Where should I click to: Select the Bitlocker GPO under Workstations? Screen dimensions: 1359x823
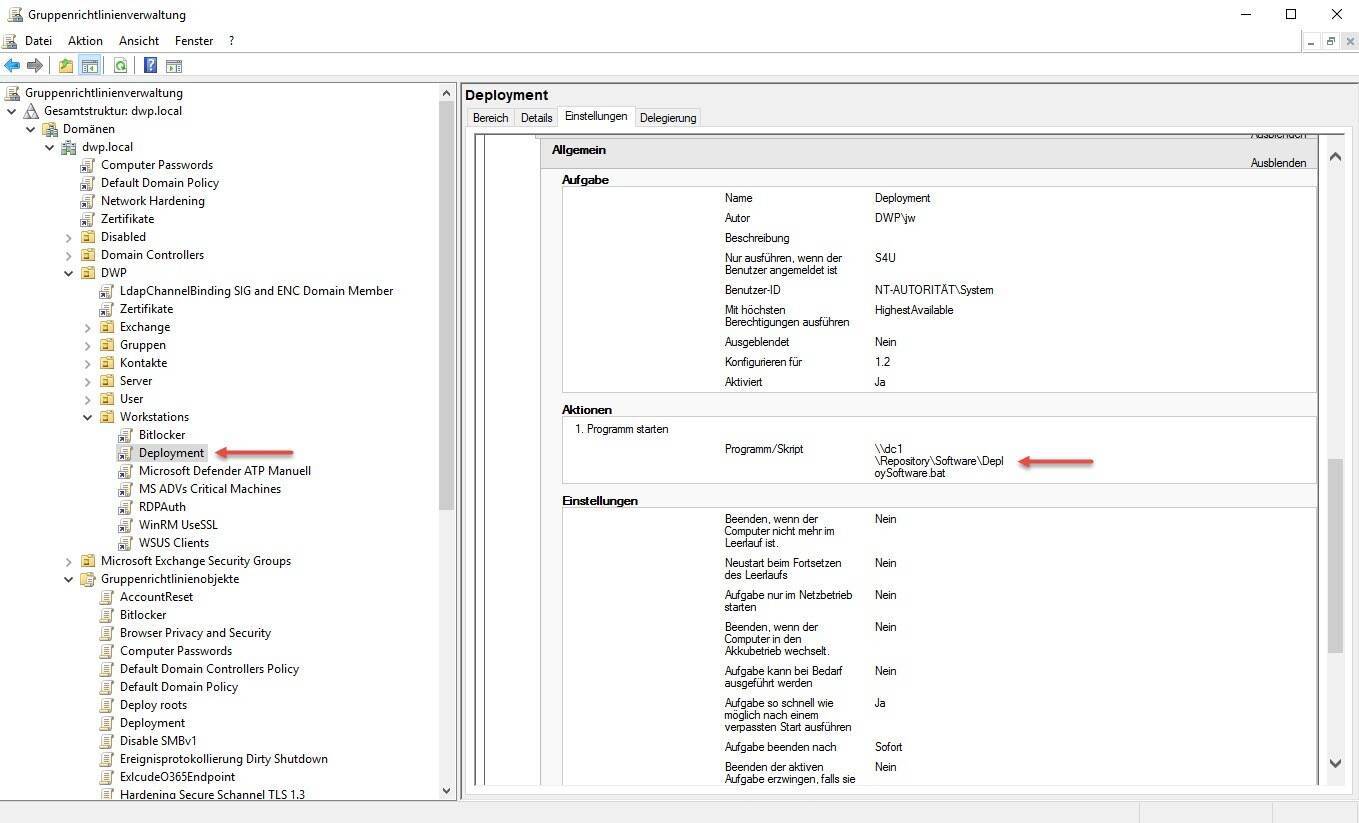(161, 435)
